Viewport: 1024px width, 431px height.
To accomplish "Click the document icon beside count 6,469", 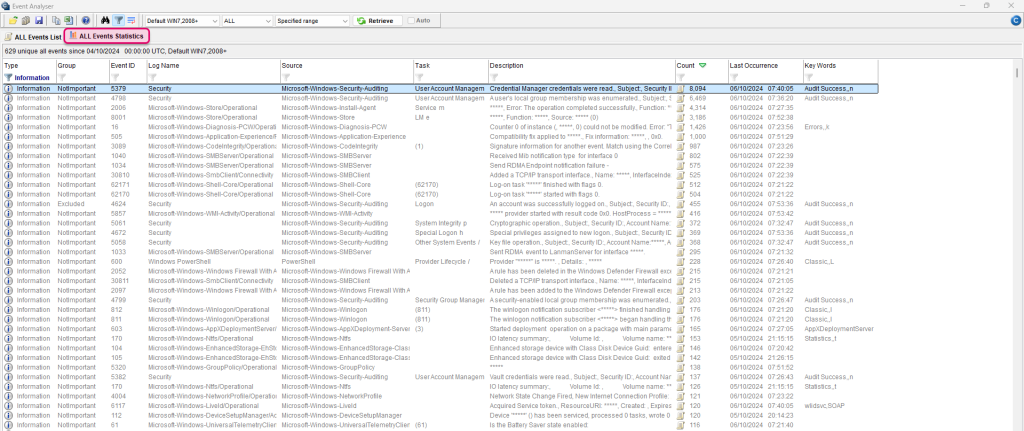I will (680, 98).
